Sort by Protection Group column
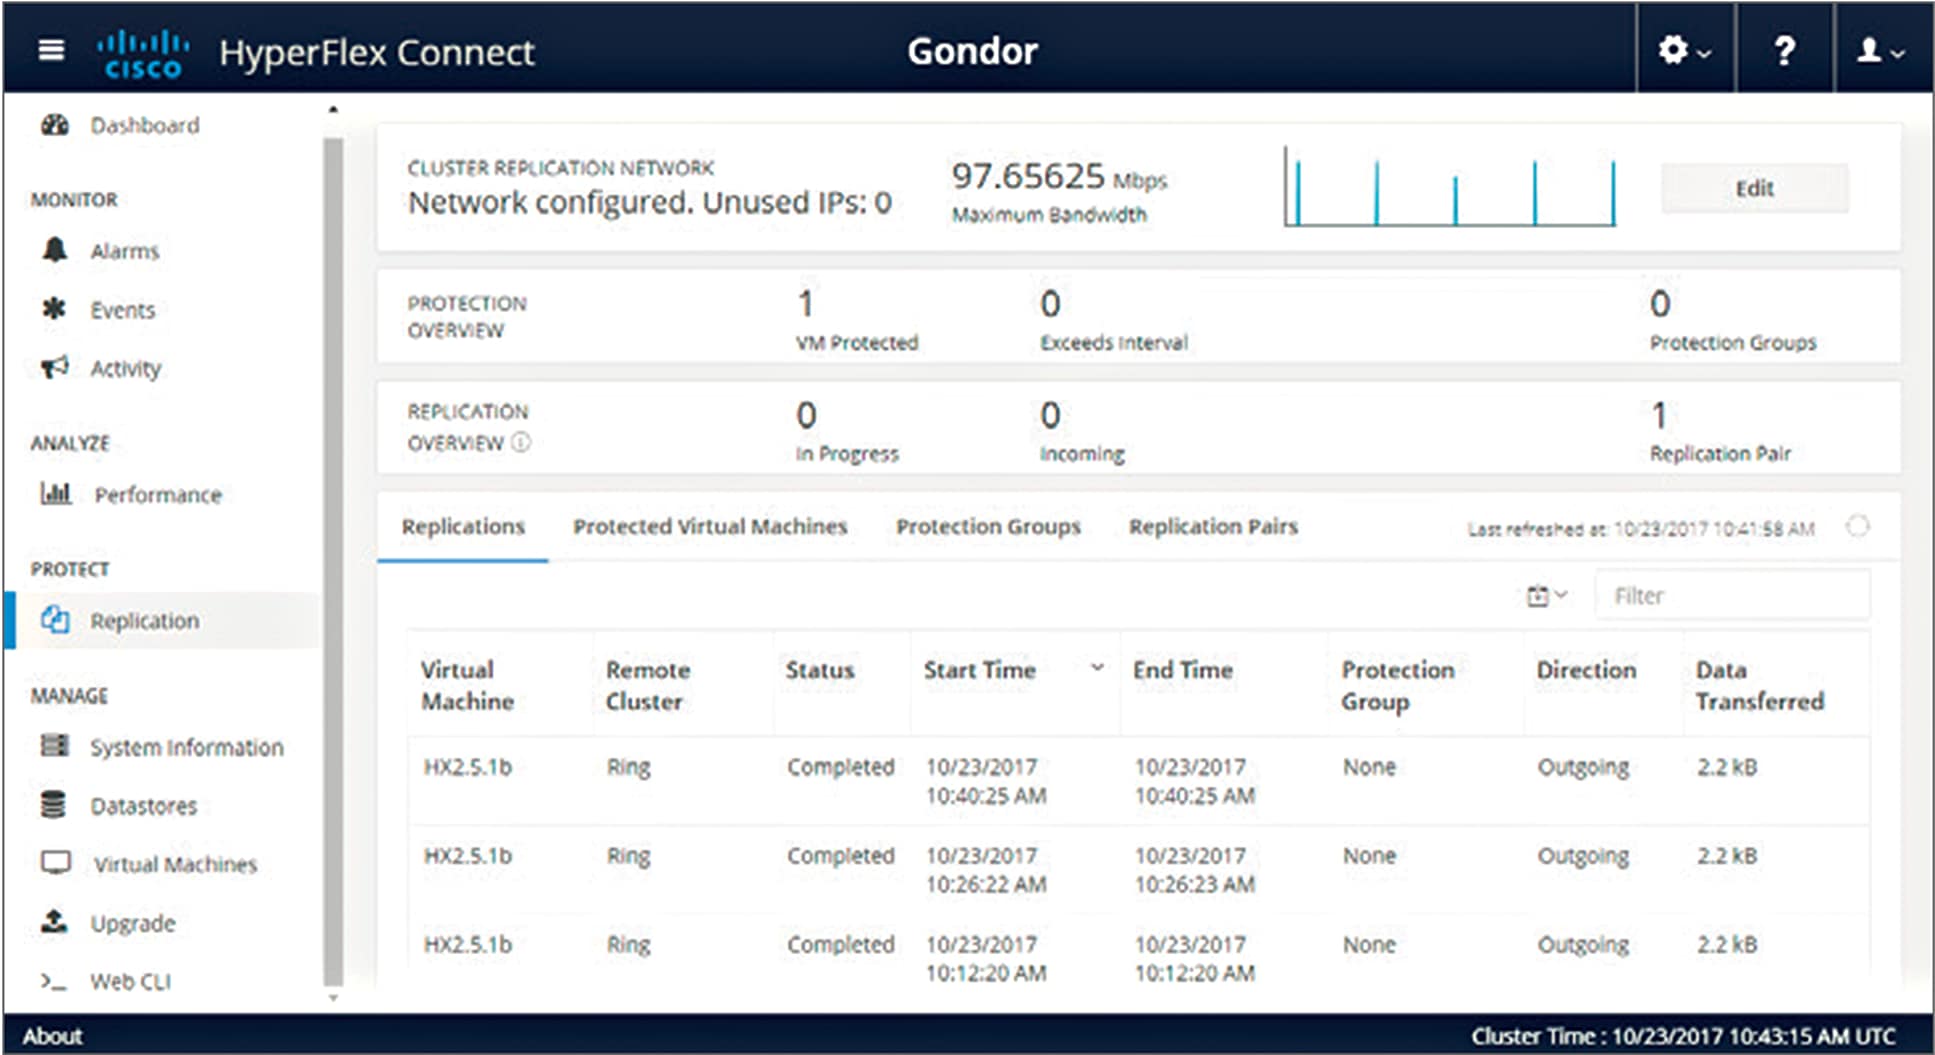Image resolution: width=1935 pixels, height=1055 pixels. 1397,685
